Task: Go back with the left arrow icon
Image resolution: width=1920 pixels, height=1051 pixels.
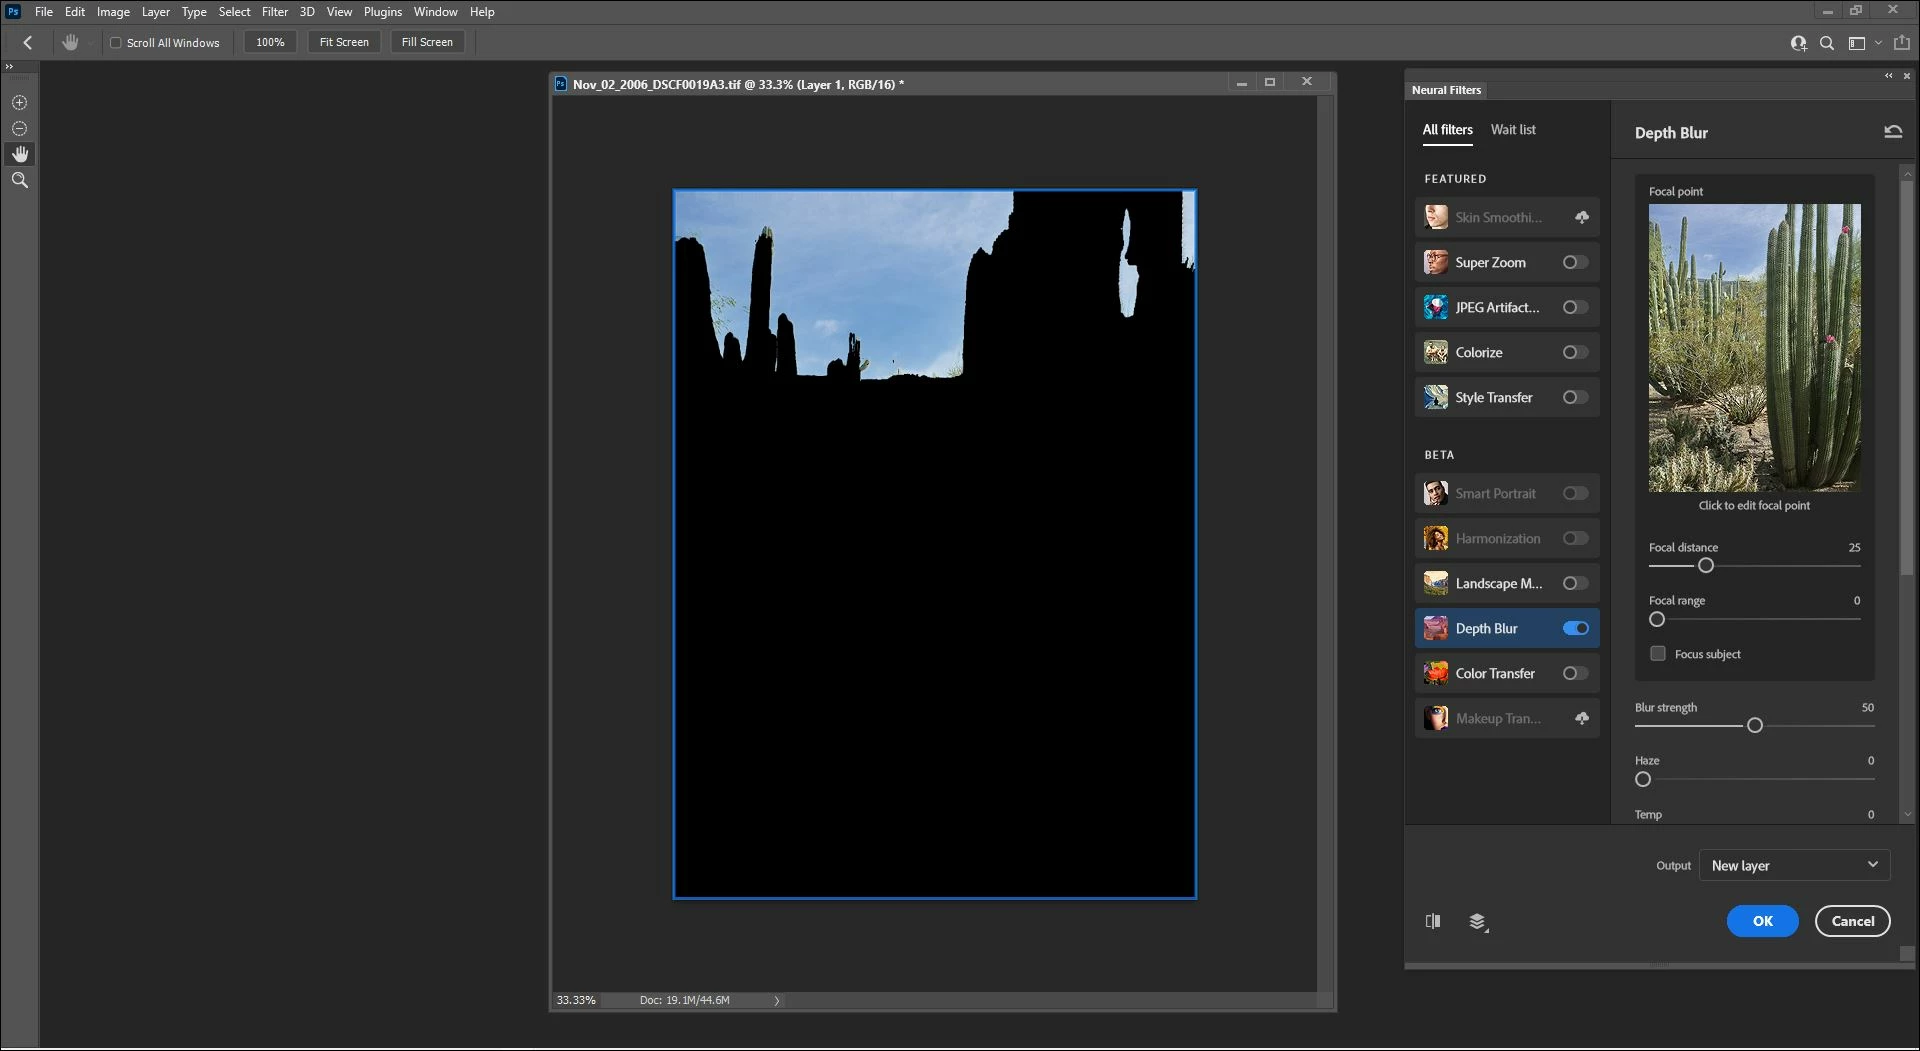Action: pos(28,42)
